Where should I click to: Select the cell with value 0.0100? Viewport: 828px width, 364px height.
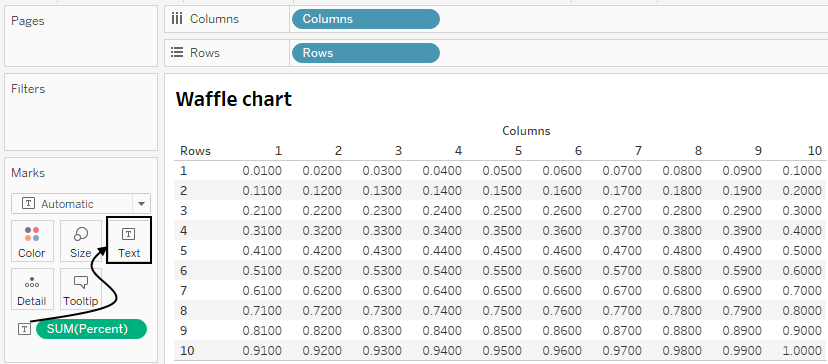pos(262,171)
